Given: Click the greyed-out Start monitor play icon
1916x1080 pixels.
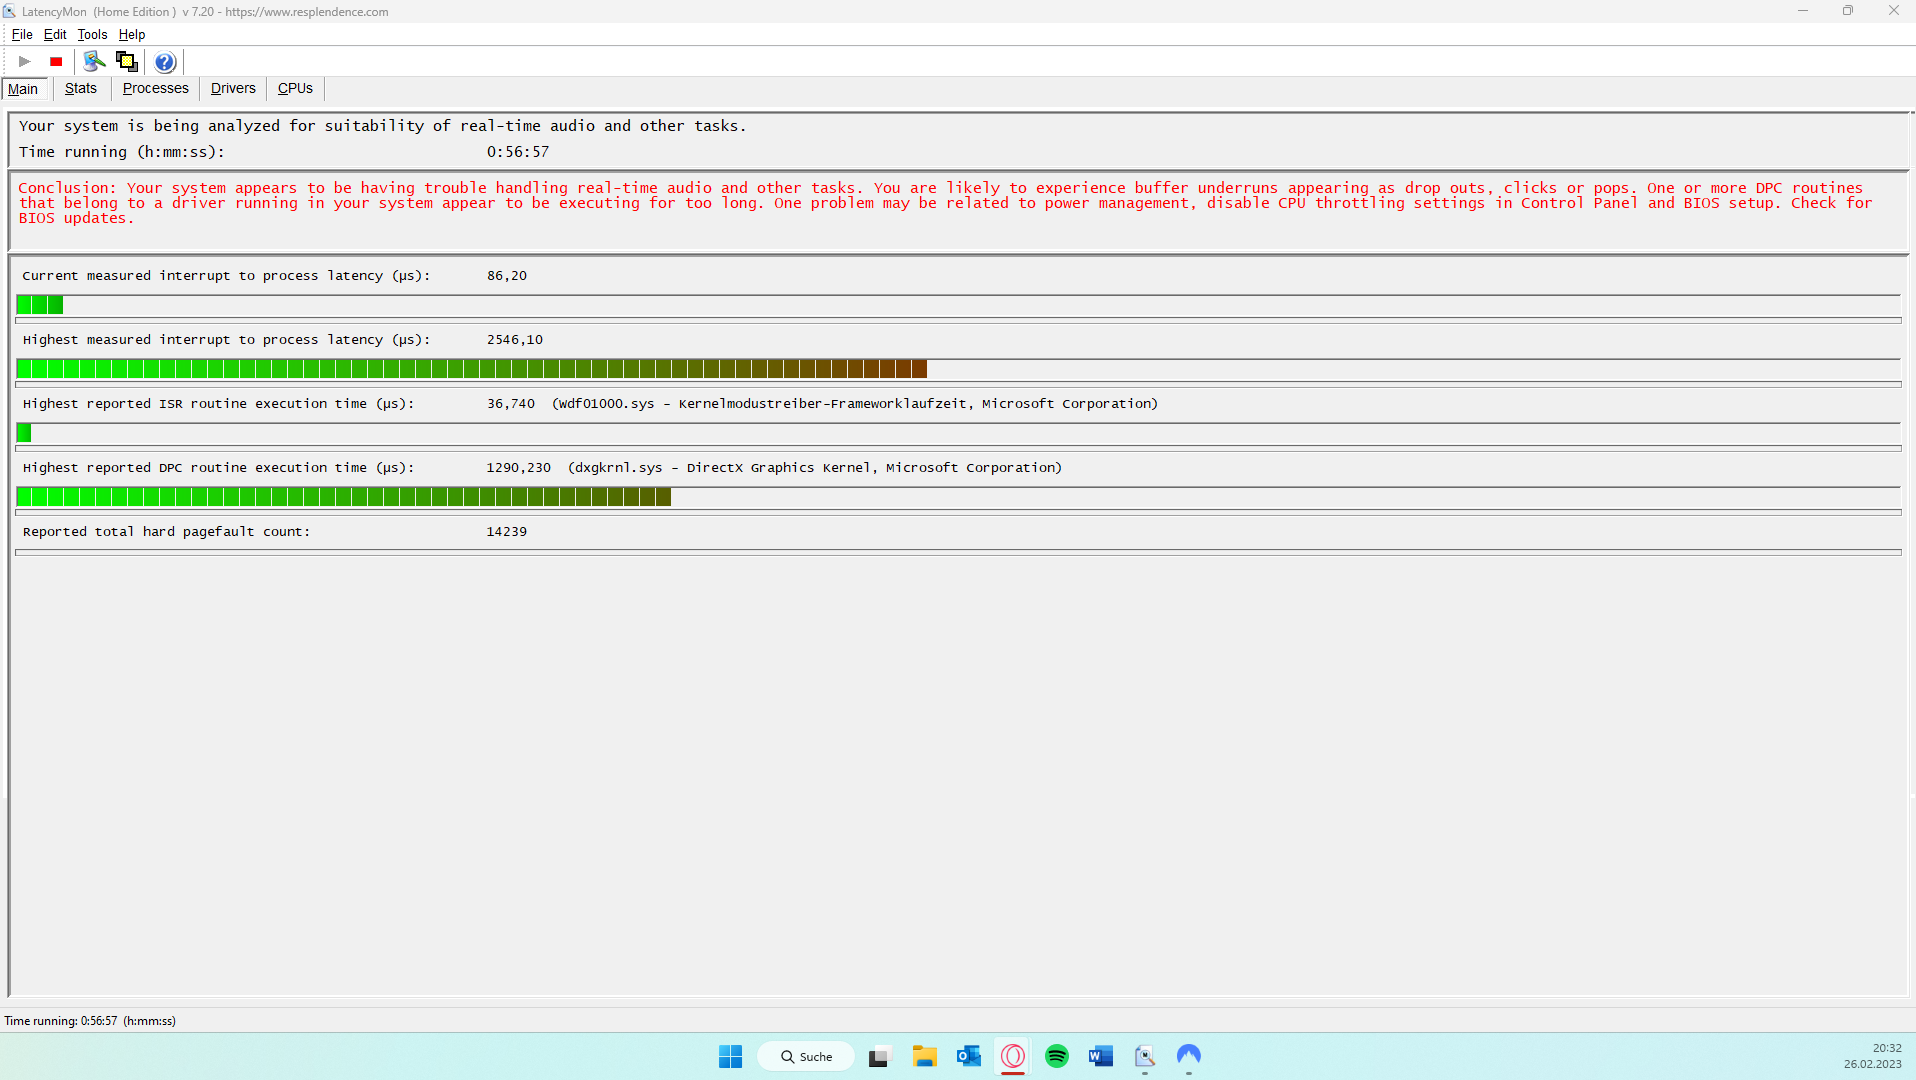Looking at the screenshot, I should click(25, 62).
